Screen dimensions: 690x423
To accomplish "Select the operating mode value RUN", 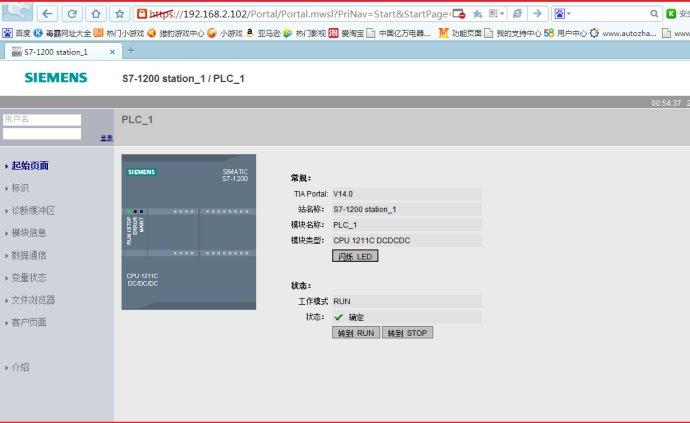I will [342, 302].
